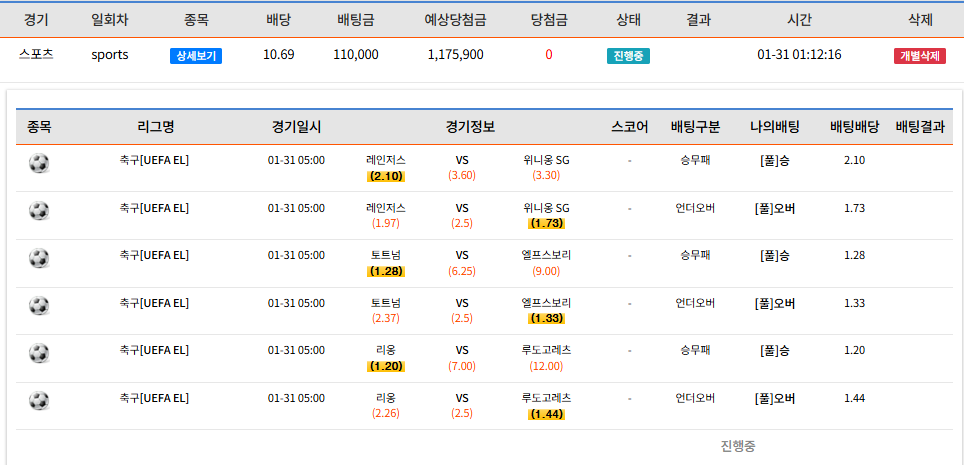Screen dimensions: 964x465
Task: Click soccer ball icon in Rangers 승무패 row
Action: 39,163
